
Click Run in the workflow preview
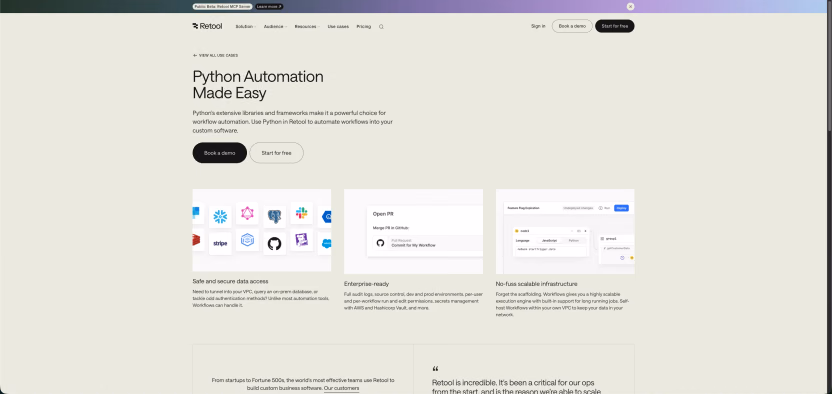[604, 208]
